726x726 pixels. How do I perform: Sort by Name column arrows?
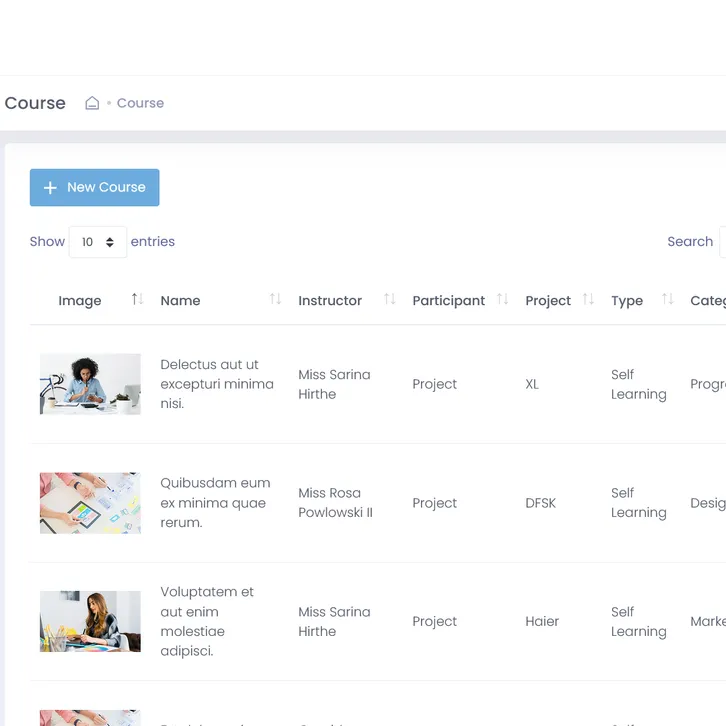(275, 300)
